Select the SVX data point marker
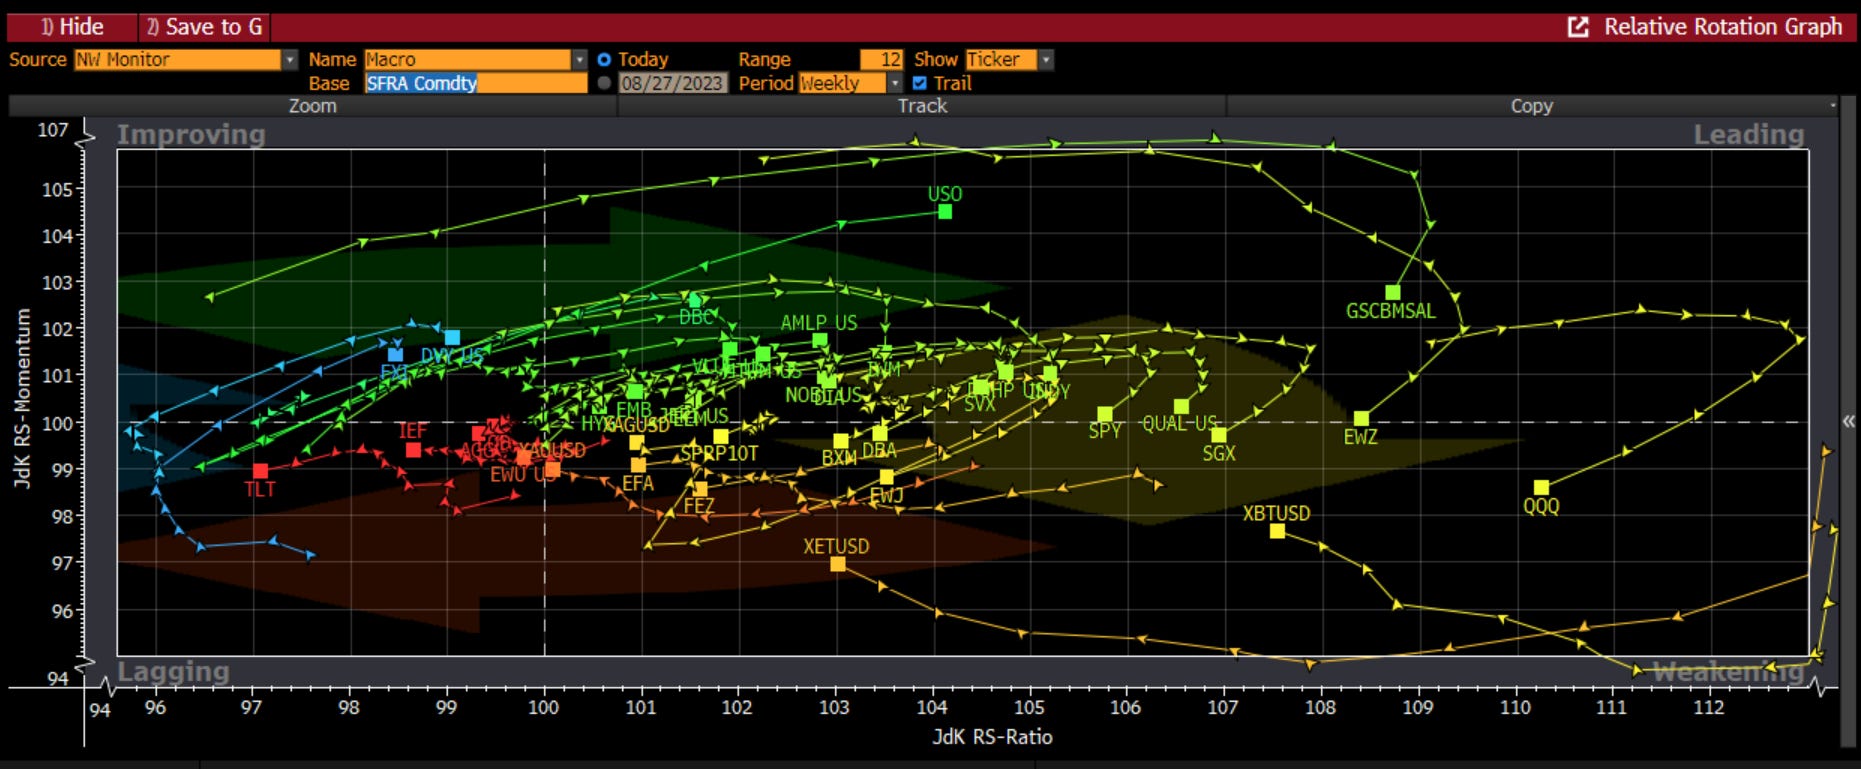Image resolution: width=1861 pixels, height=769 pixels. [980, 387]
